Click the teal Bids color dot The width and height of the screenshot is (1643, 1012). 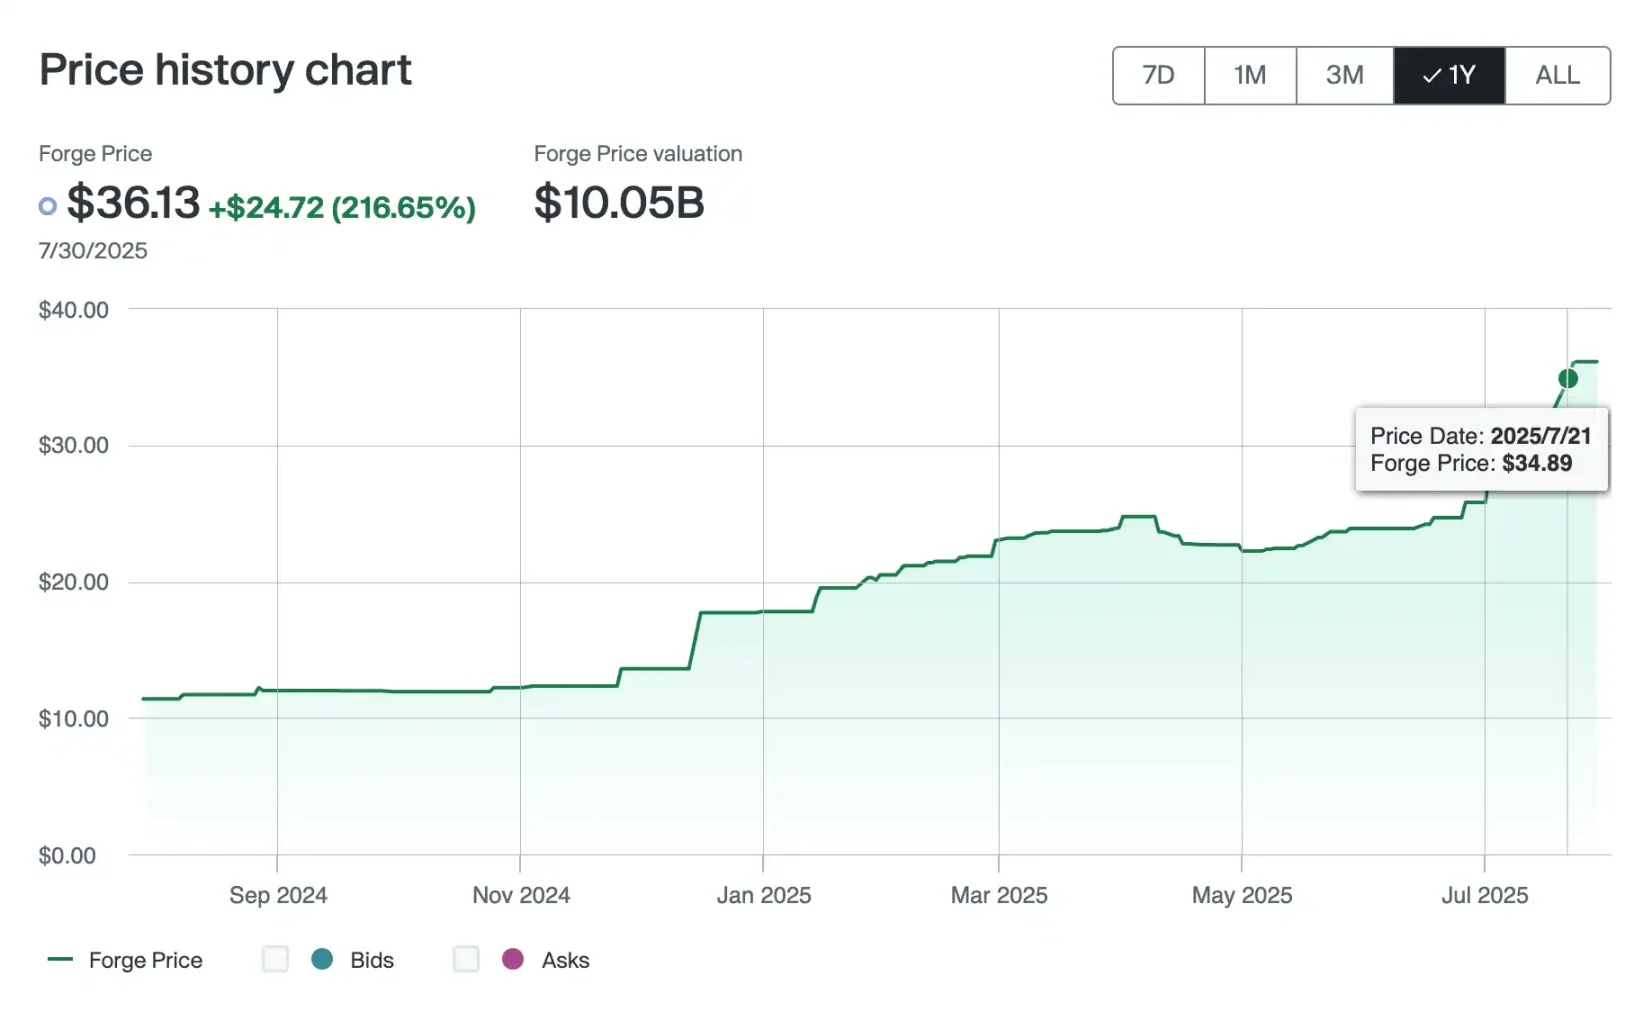[x=322, y=959]
